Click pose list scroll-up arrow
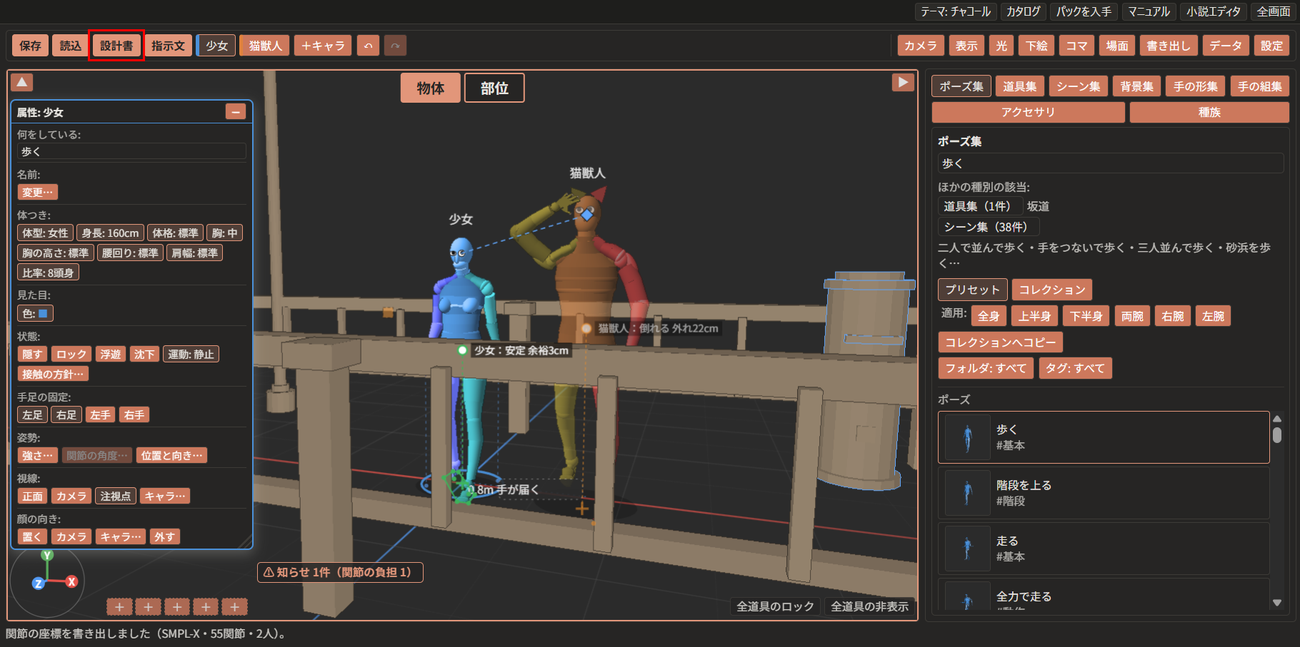 coord(1276,418)
